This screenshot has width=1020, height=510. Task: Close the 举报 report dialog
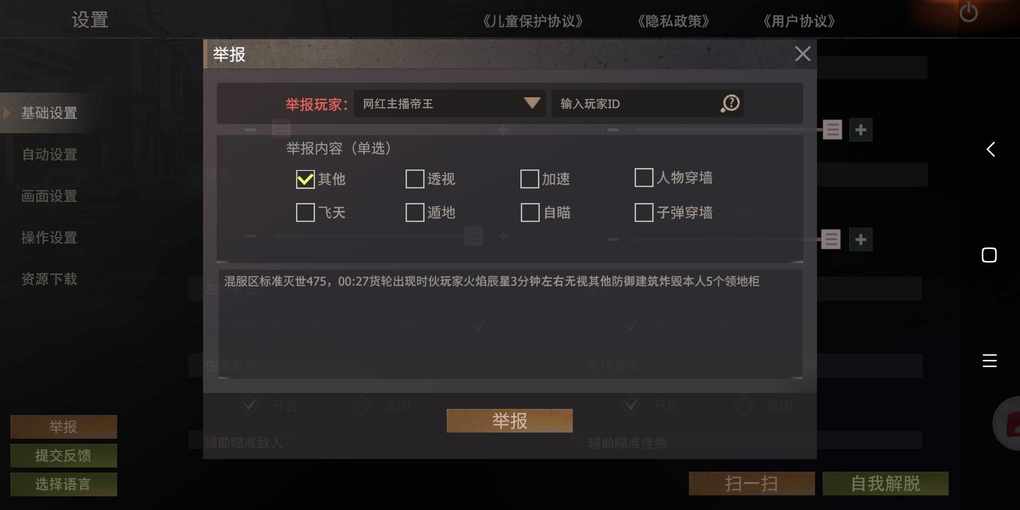(803, 54)
